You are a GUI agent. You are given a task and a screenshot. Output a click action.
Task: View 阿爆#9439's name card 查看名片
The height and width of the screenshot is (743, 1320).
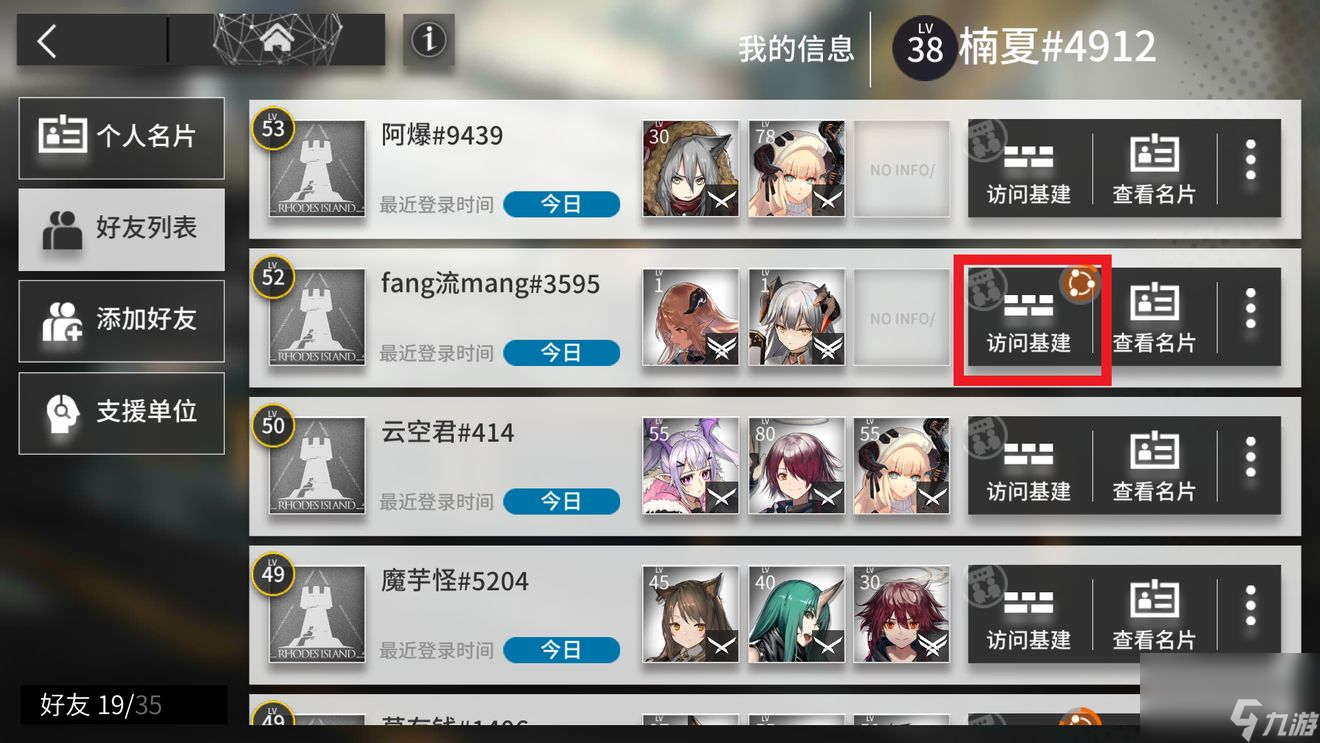[1154, 169]
